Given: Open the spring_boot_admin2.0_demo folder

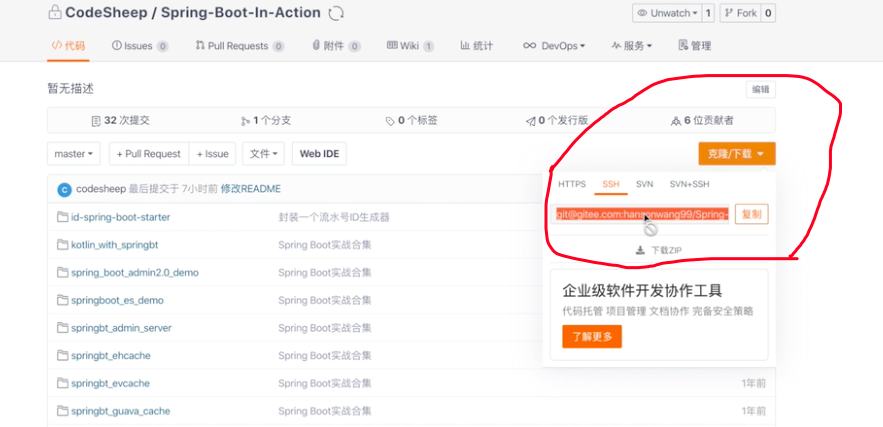Looking at the screenshot, I should [135, 272].
